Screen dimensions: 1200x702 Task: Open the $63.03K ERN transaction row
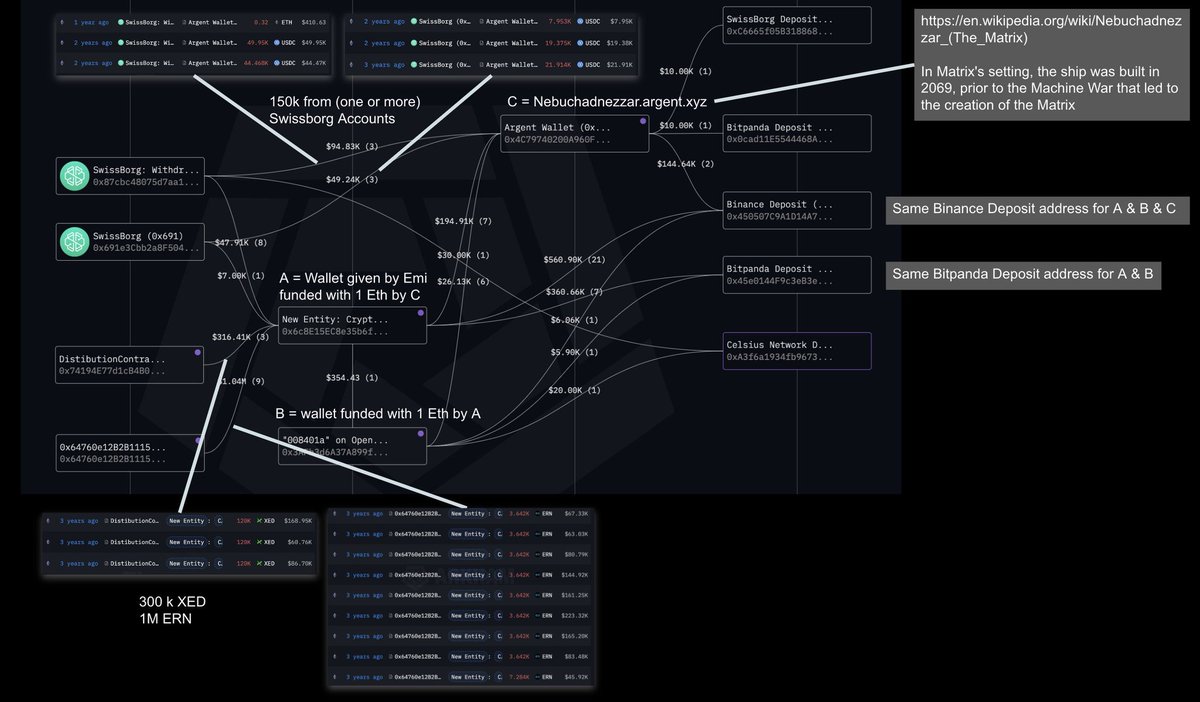[463, 534]
